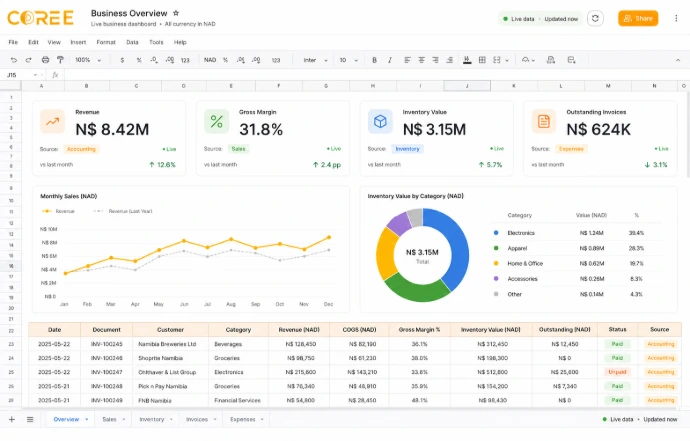Click percent icon right of NAD

pyautogui.click(x=225, y=60)
